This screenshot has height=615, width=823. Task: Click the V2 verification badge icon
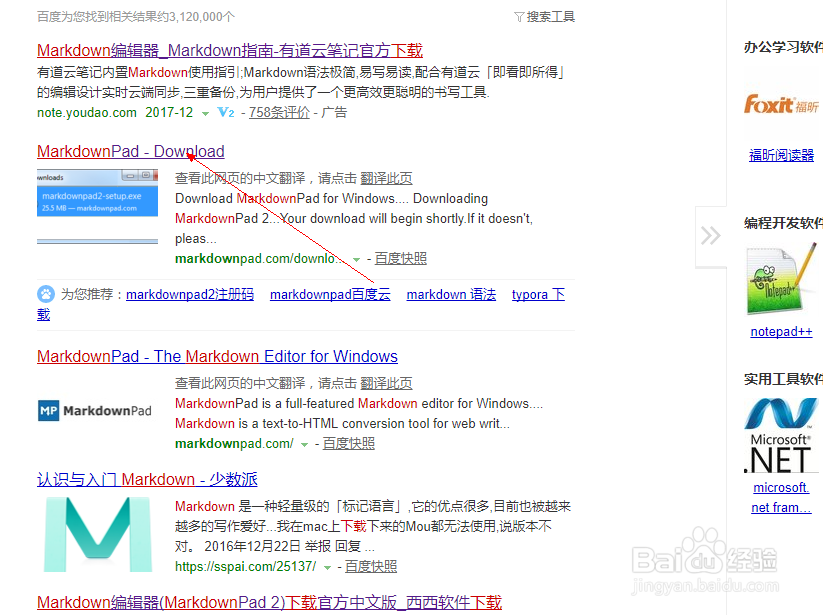(x=226, y=112)
